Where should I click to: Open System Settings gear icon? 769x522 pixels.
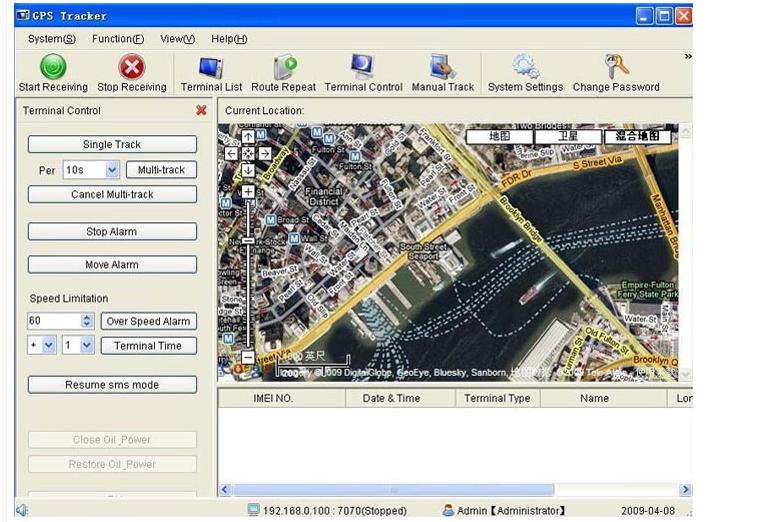coord(525,67)
